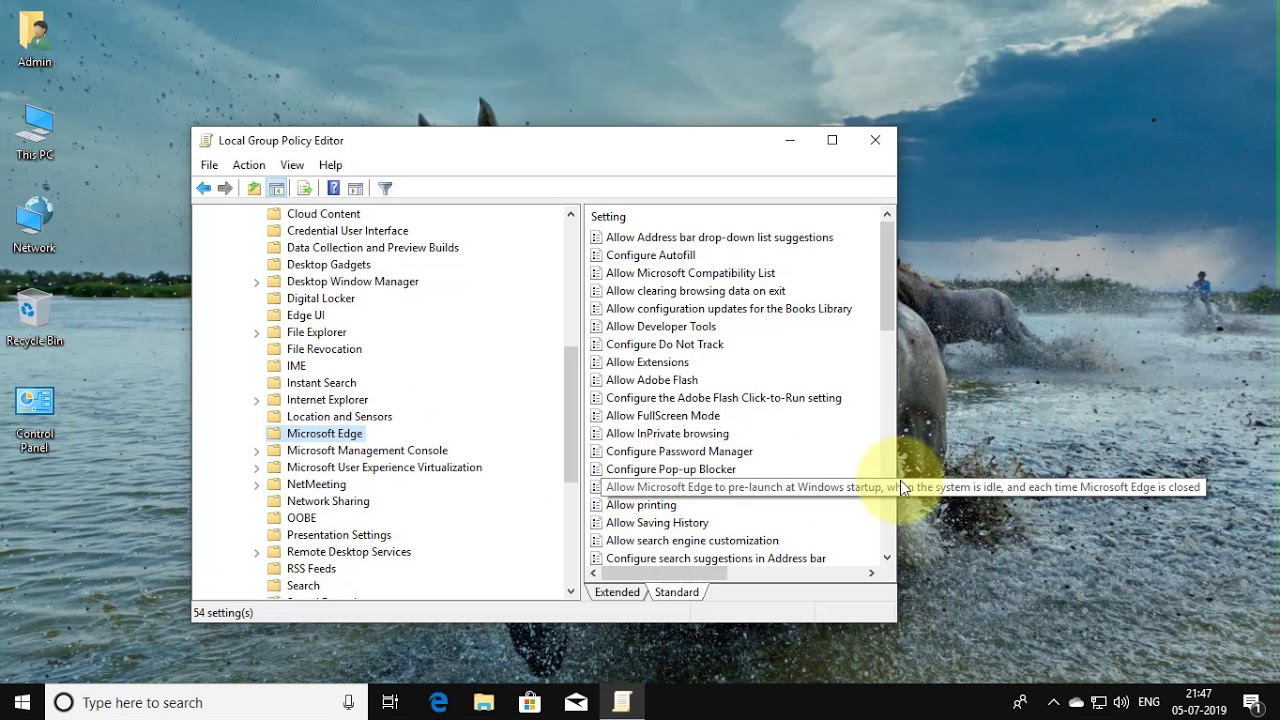Image resolution: width=1280 pixels, height=720 pixels.
Task: Open the View menu
Action: point(292,165)
